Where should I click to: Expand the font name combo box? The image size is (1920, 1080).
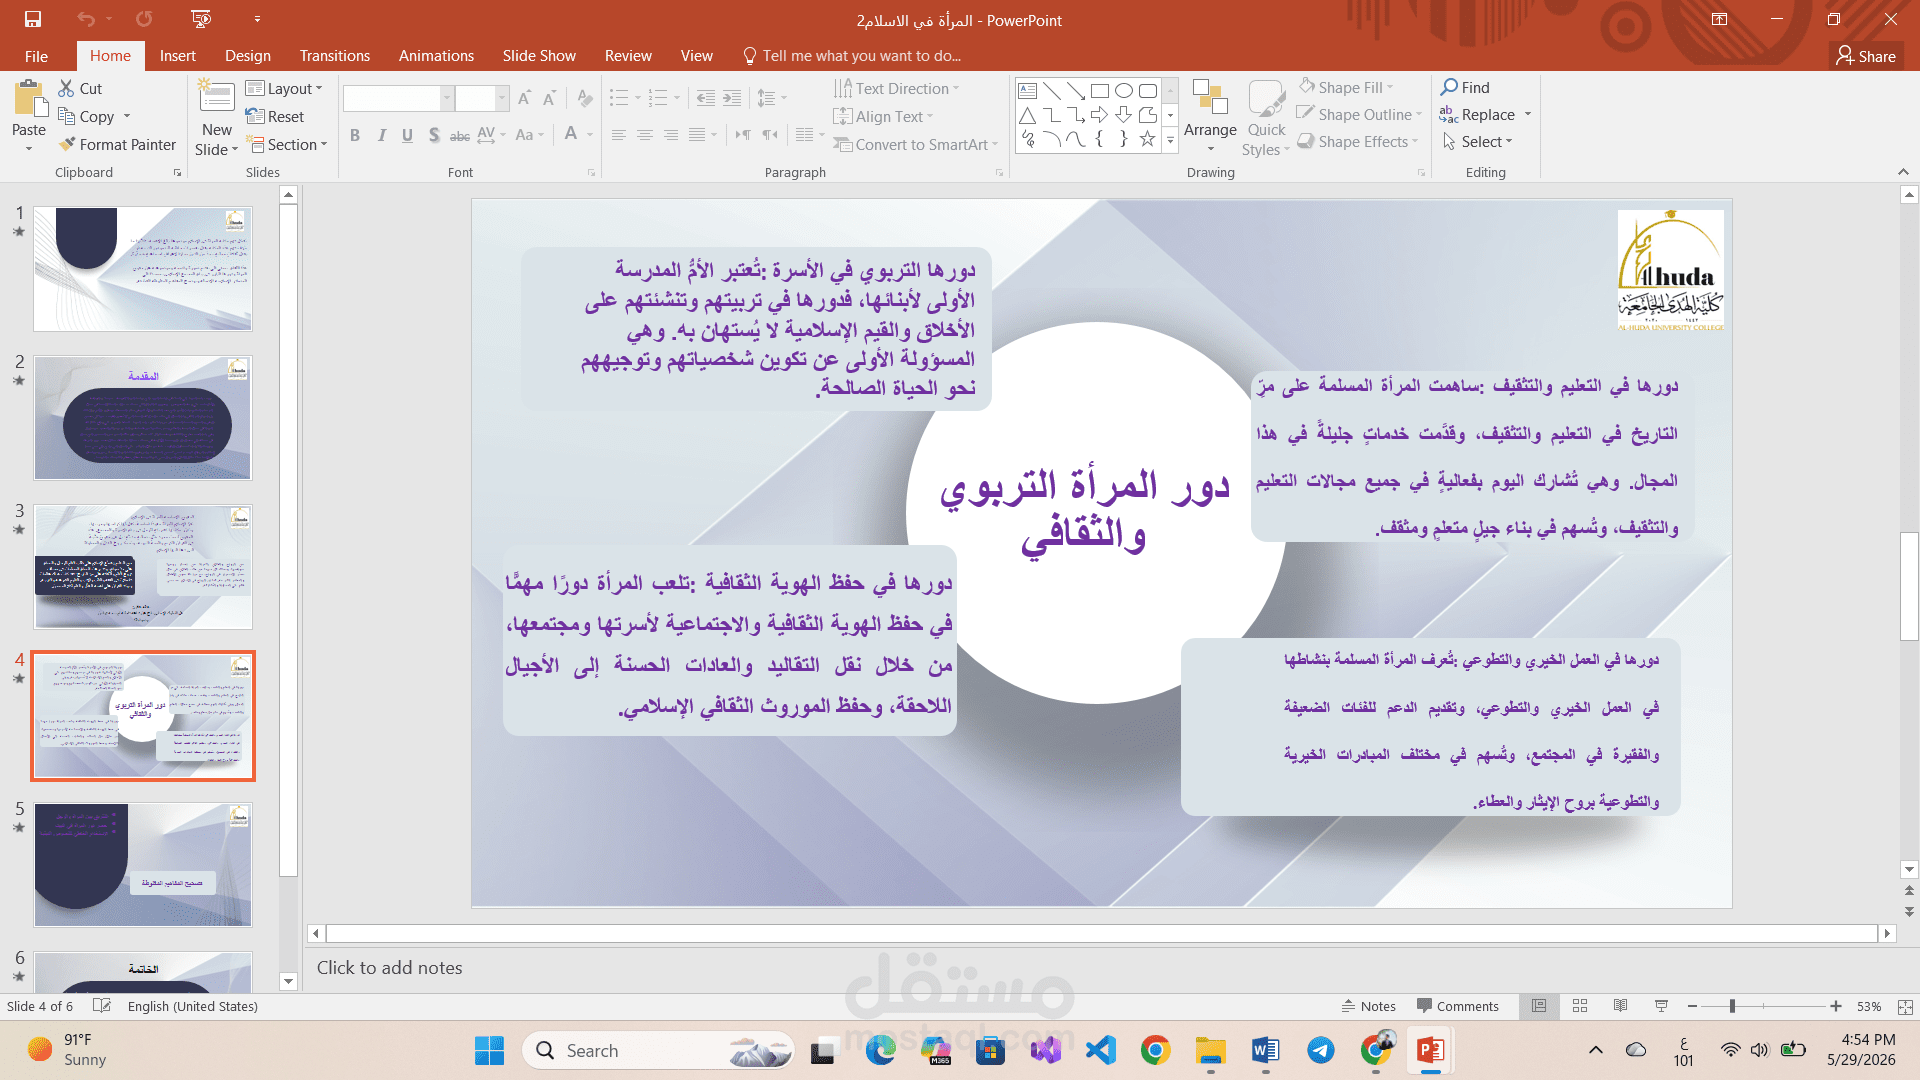tap(446, 98)
